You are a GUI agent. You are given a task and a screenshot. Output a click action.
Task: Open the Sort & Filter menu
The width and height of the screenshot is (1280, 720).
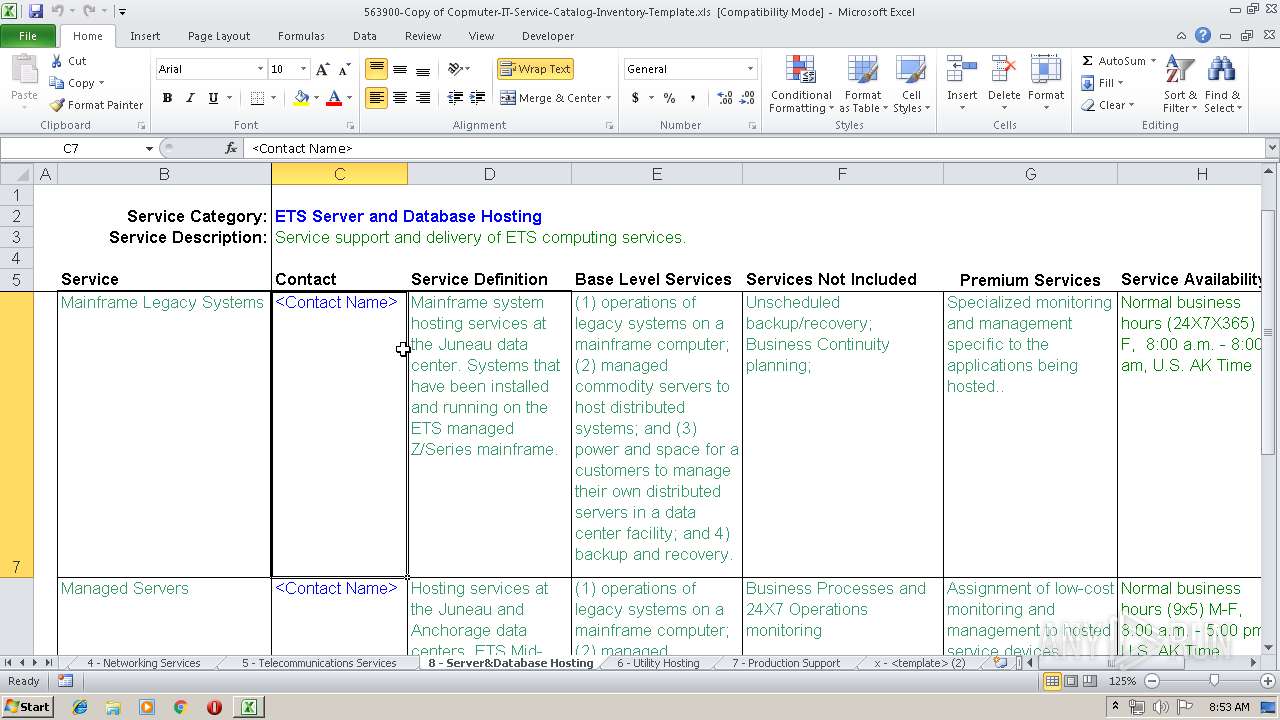[x=1180, y=85]
